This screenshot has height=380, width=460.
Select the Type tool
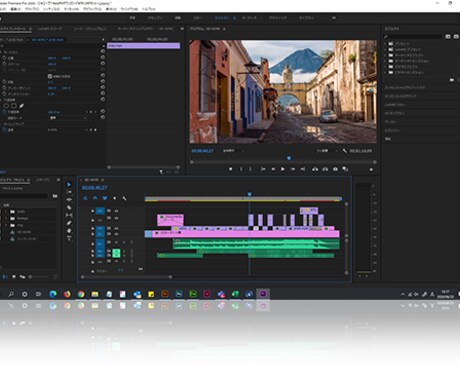tap(69, 238)
